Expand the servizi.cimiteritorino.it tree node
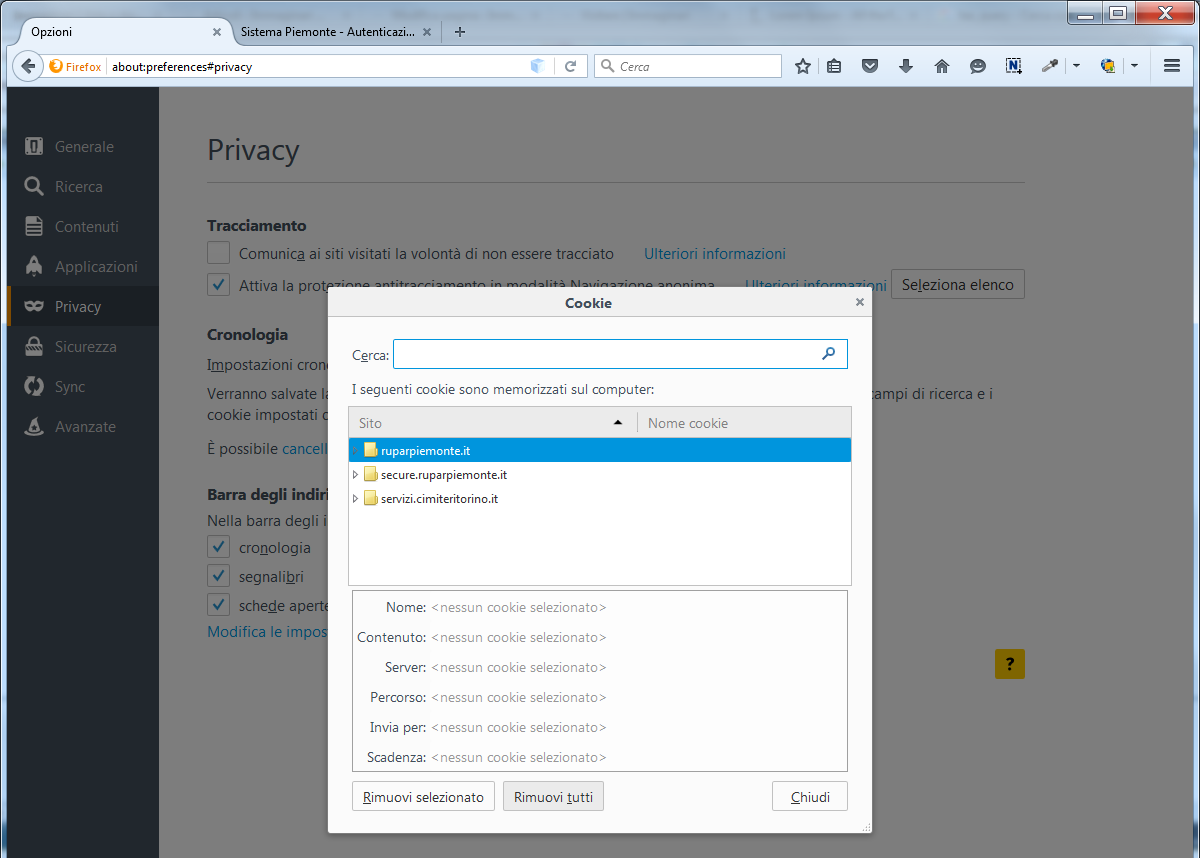Screen dimensions: 1200x858 355,499
